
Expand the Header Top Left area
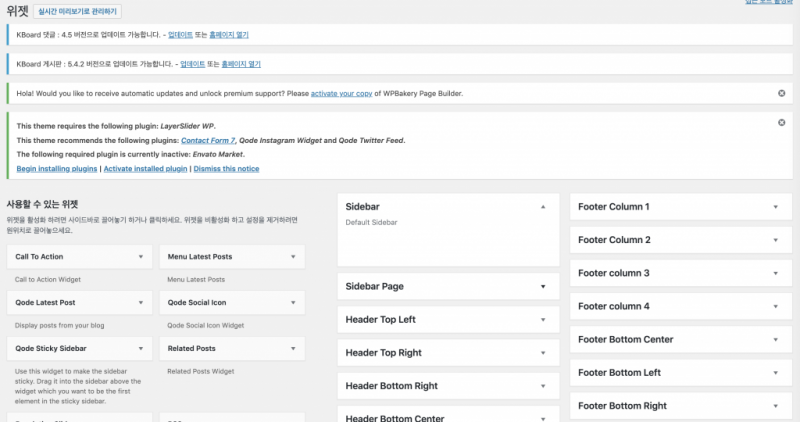pyautogui.click(x=543, y=320)
